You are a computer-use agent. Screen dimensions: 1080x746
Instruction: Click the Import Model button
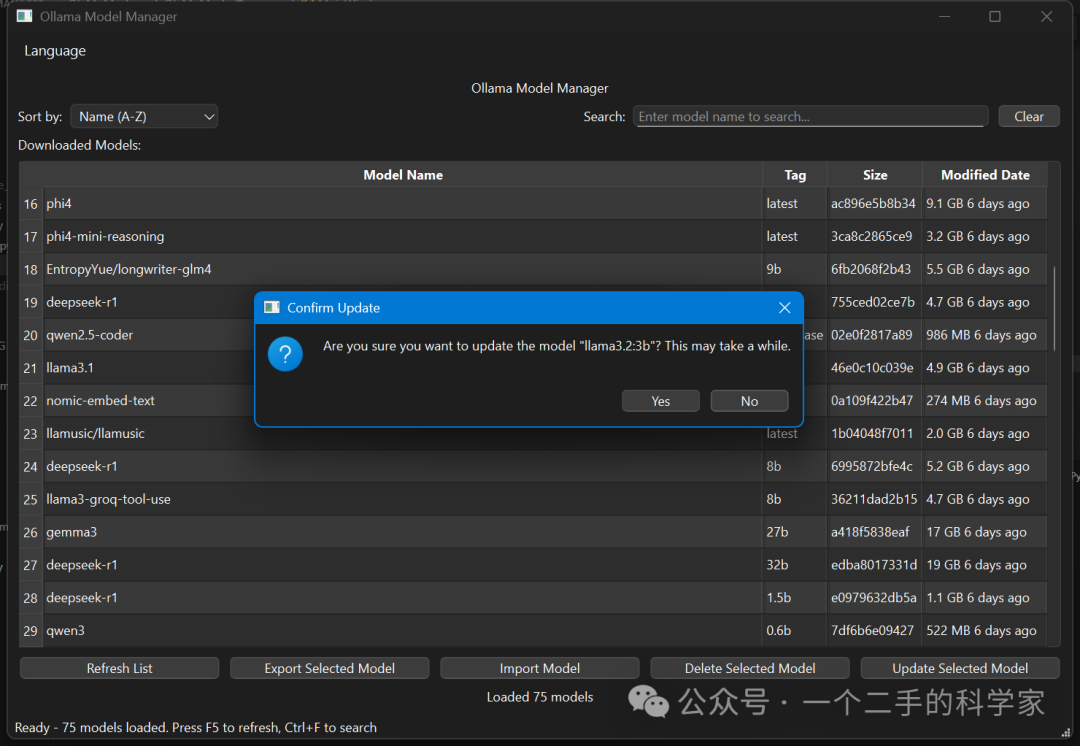(x=540, y=668)
